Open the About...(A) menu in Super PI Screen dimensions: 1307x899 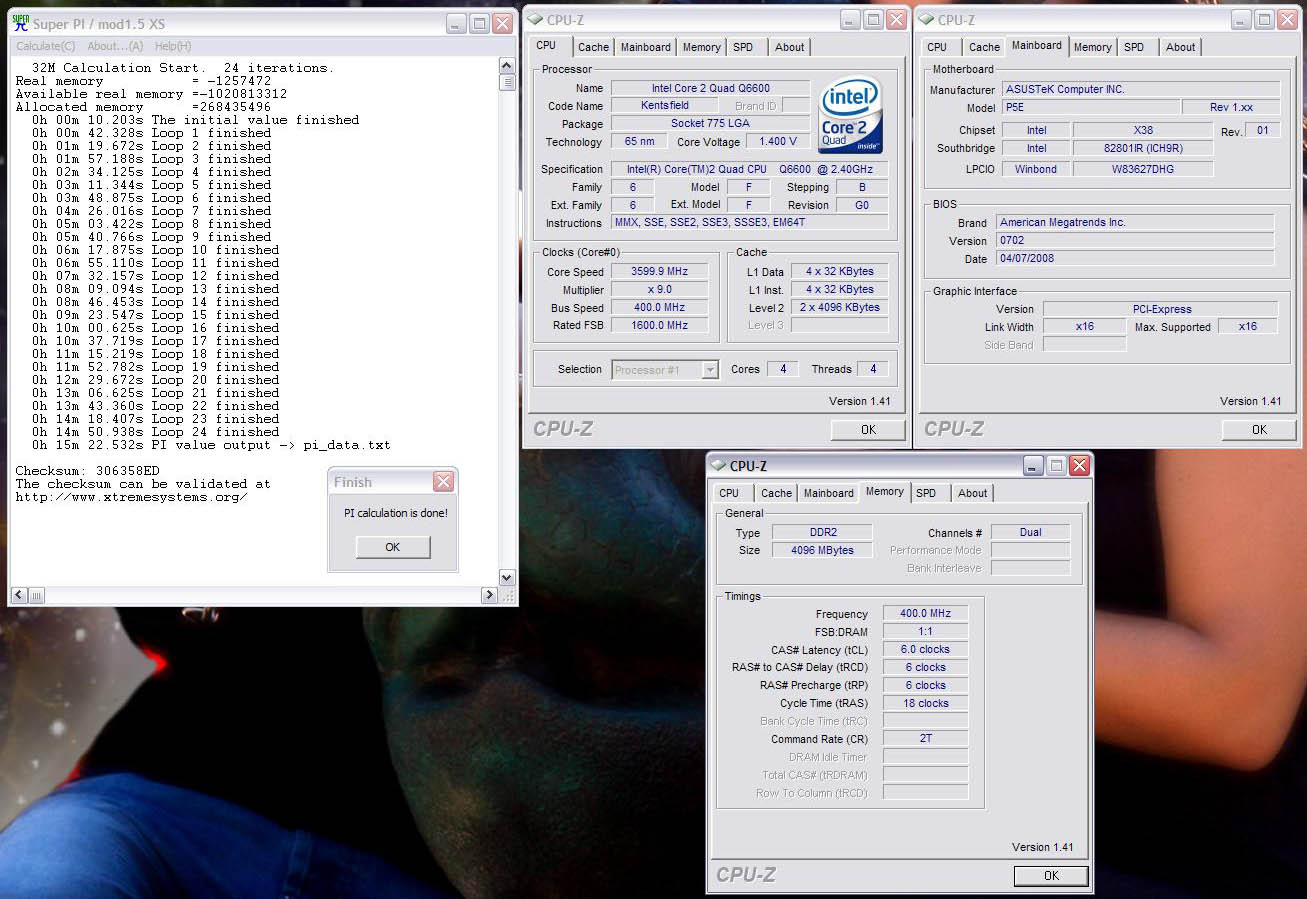[115, 46]
